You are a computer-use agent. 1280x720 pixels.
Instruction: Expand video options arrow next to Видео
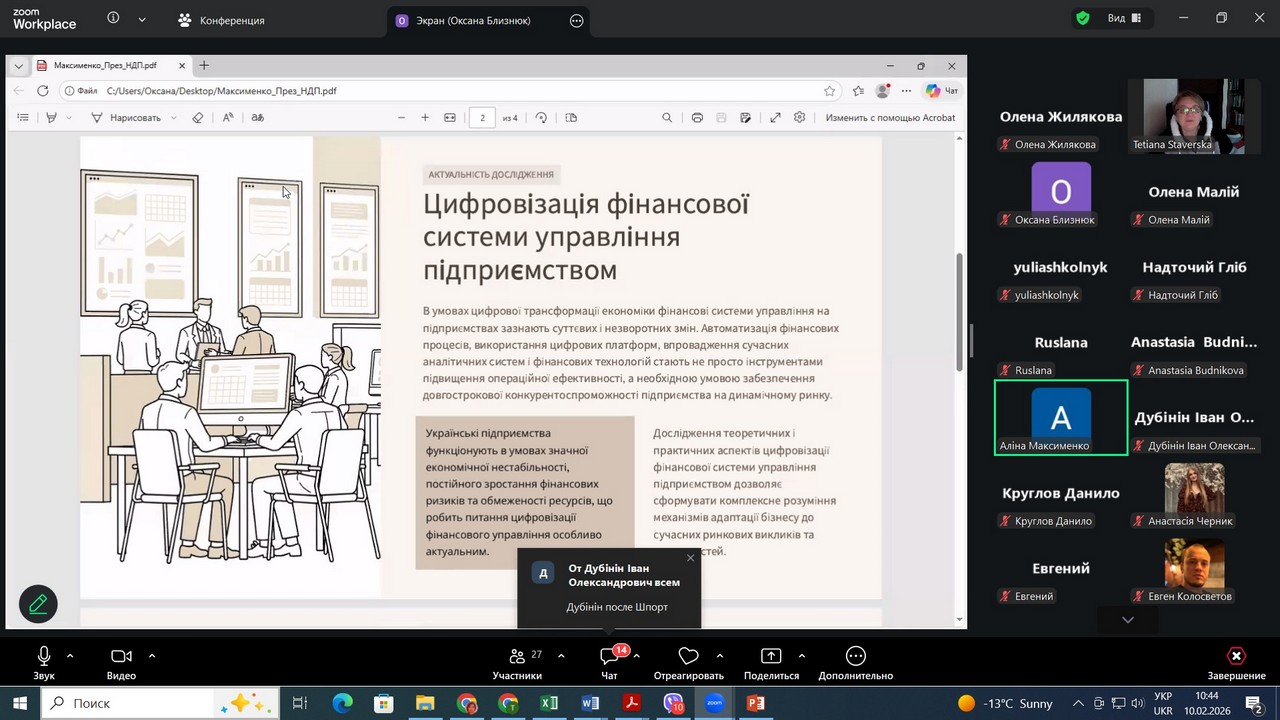tap(152, 656)
